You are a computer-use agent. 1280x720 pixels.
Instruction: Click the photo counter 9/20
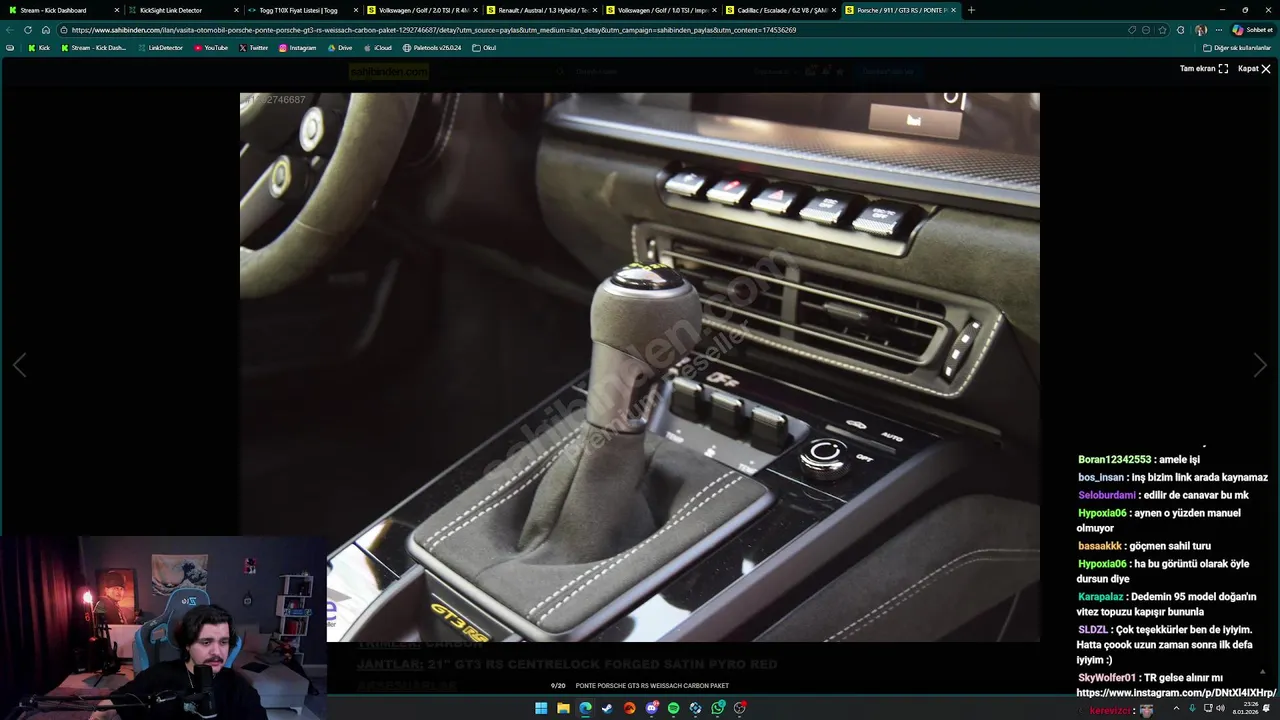[x=558, y=686]
